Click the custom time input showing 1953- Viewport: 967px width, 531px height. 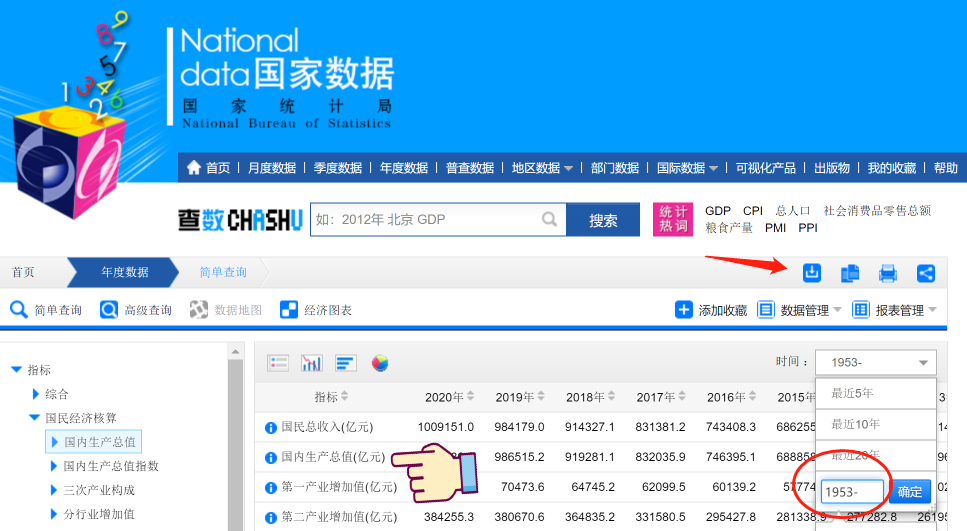[852, 492]
